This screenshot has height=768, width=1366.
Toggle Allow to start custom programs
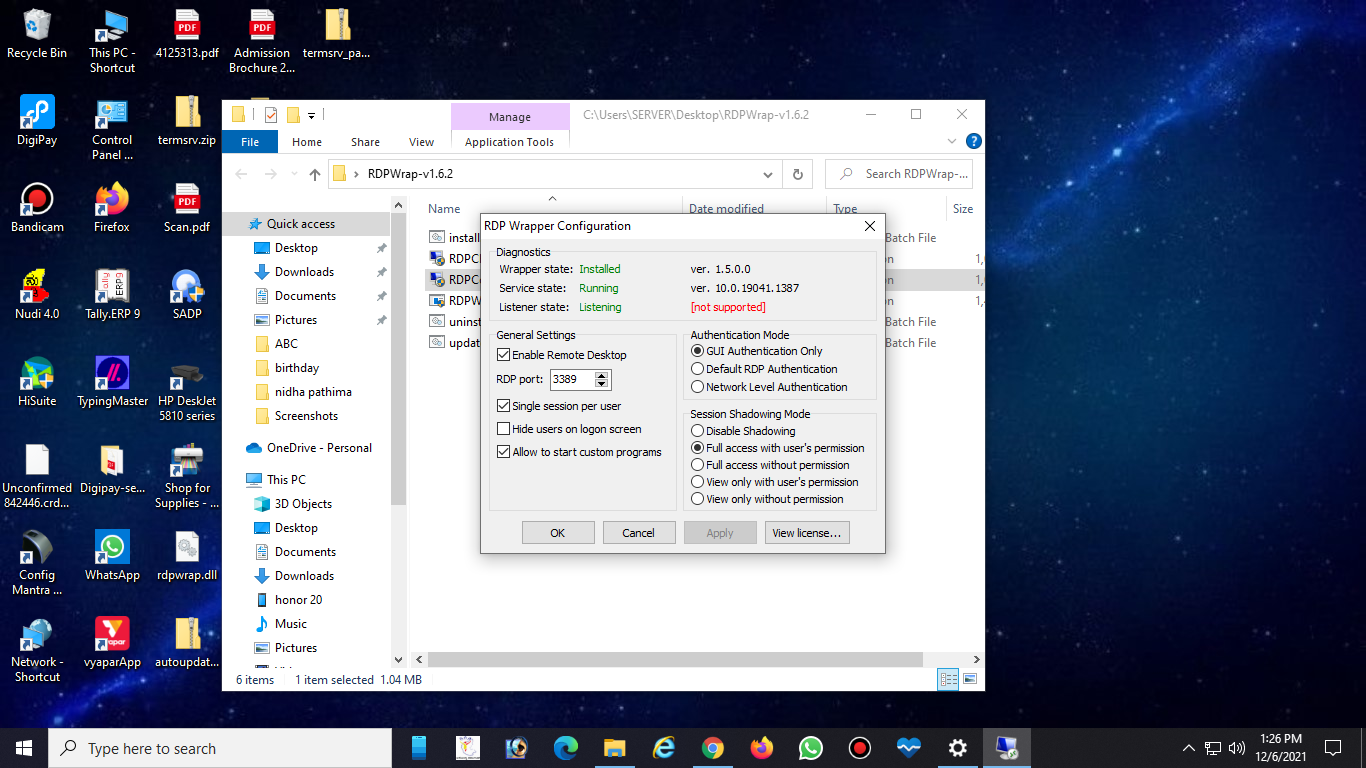click(503, 452)
